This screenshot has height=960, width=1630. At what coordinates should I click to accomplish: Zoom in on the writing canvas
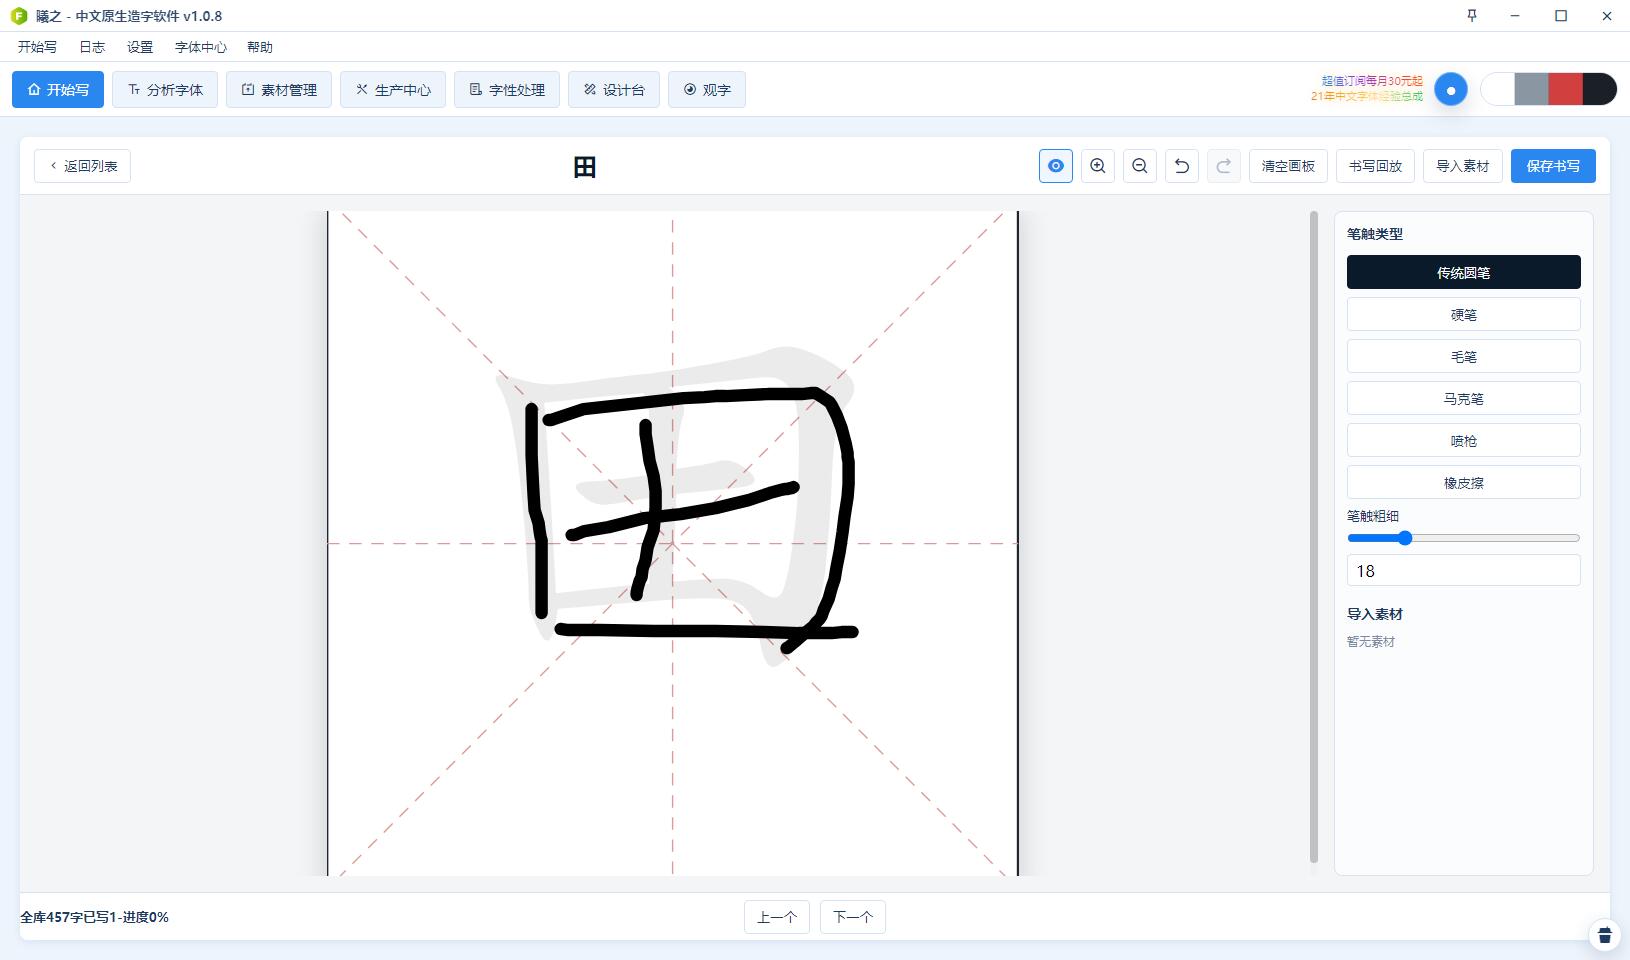[x=1097, y=166]
